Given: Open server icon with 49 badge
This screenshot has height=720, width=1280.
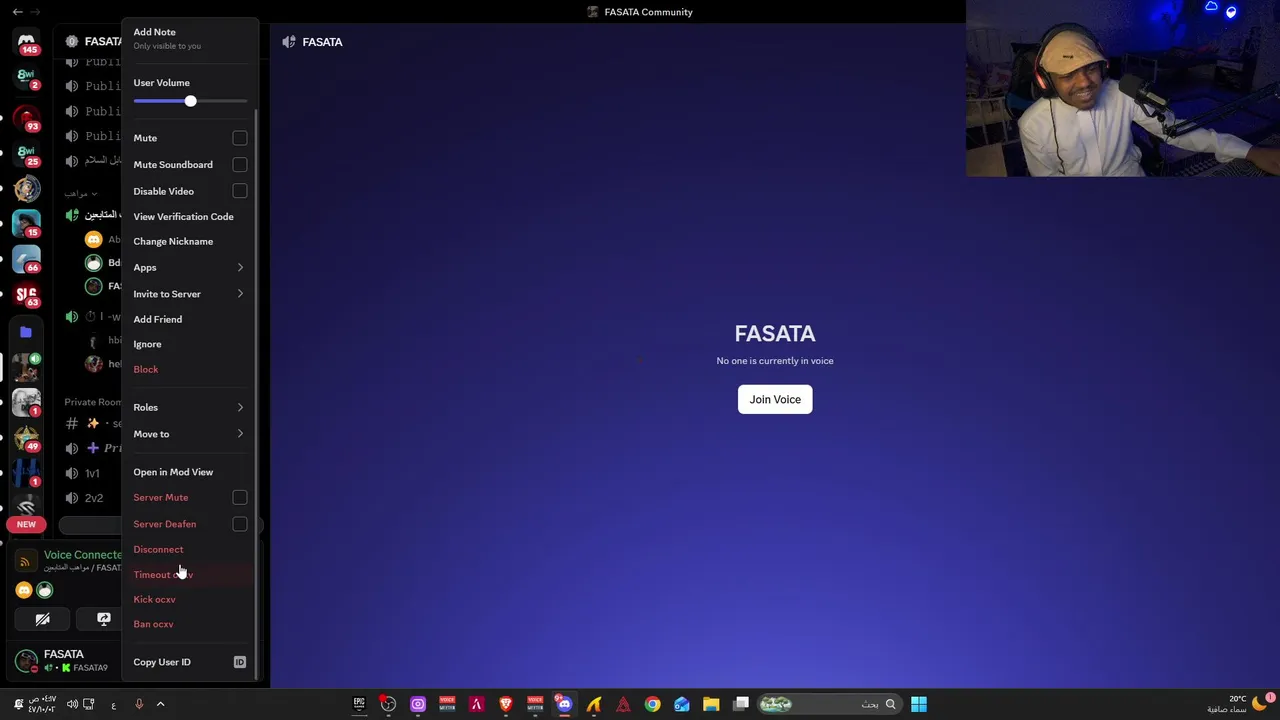Looking at the screenshot, I should [x=27, y=438].
